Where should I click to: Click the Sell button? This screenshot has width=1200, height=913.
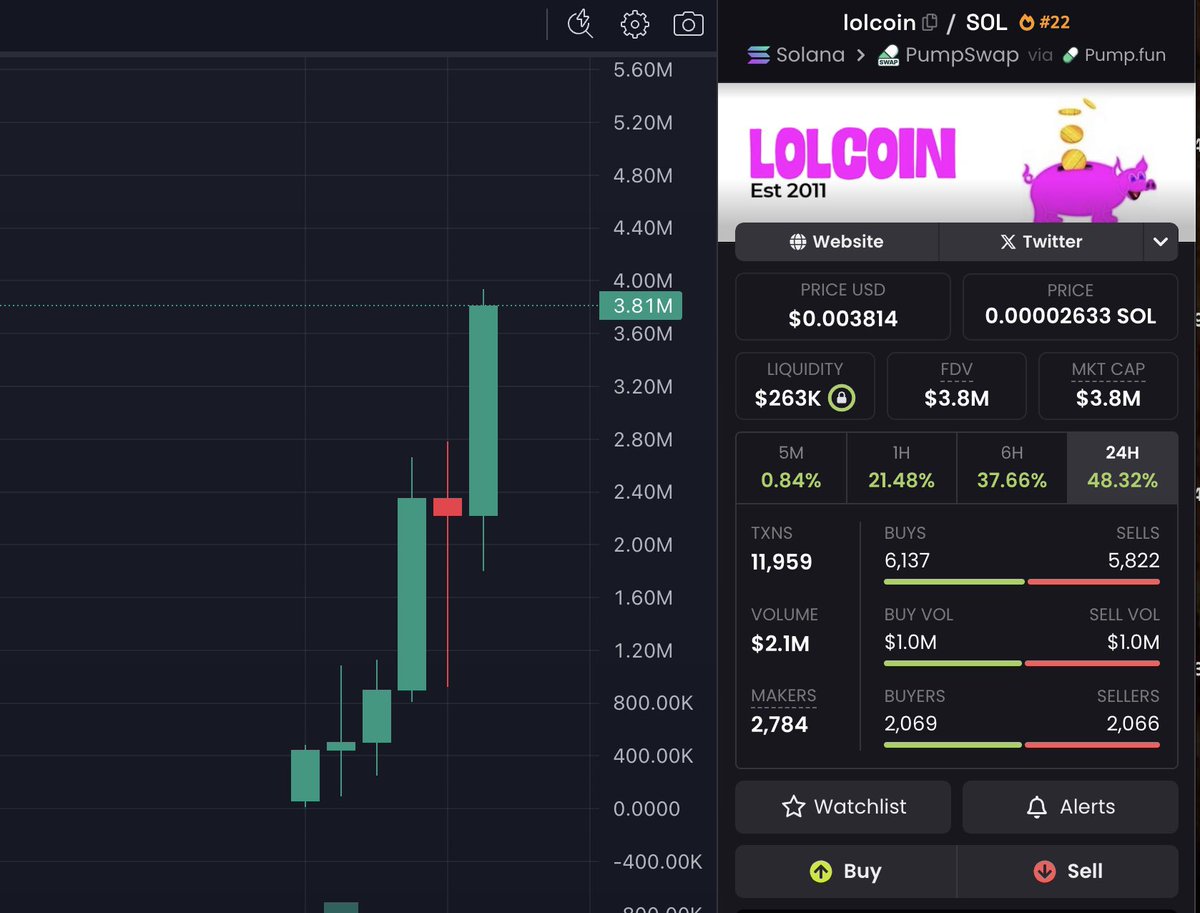pos(1068,871)
